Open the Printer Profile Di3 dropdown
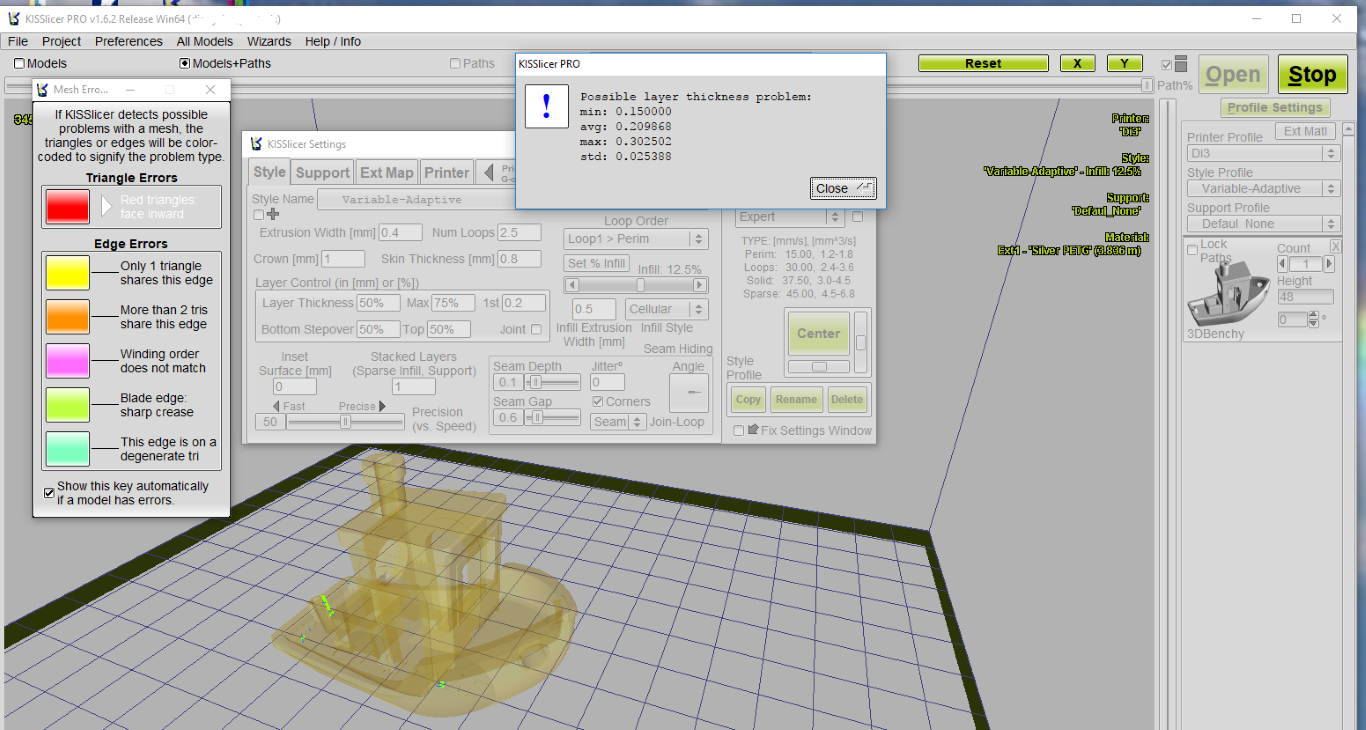The height and width of the screenshot is (730, 1366). click(x=1263, y=154)
